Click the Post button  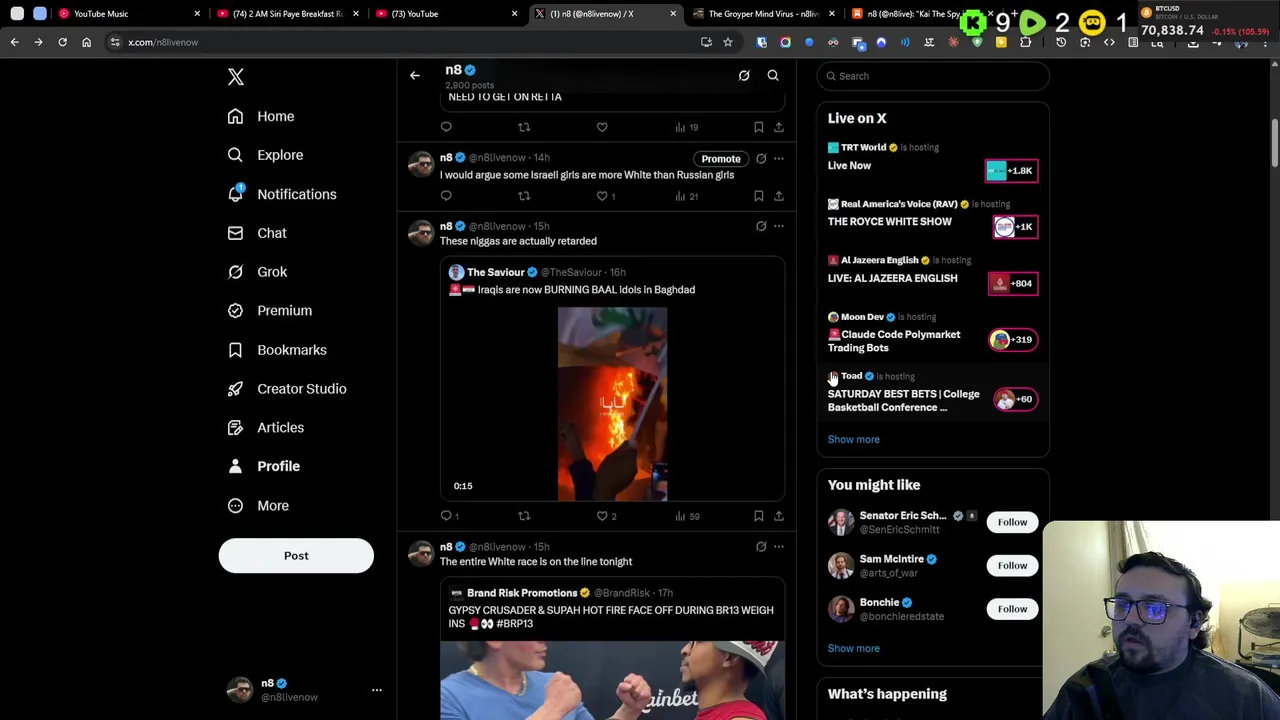pyautogui.click(x=296, y=556)
